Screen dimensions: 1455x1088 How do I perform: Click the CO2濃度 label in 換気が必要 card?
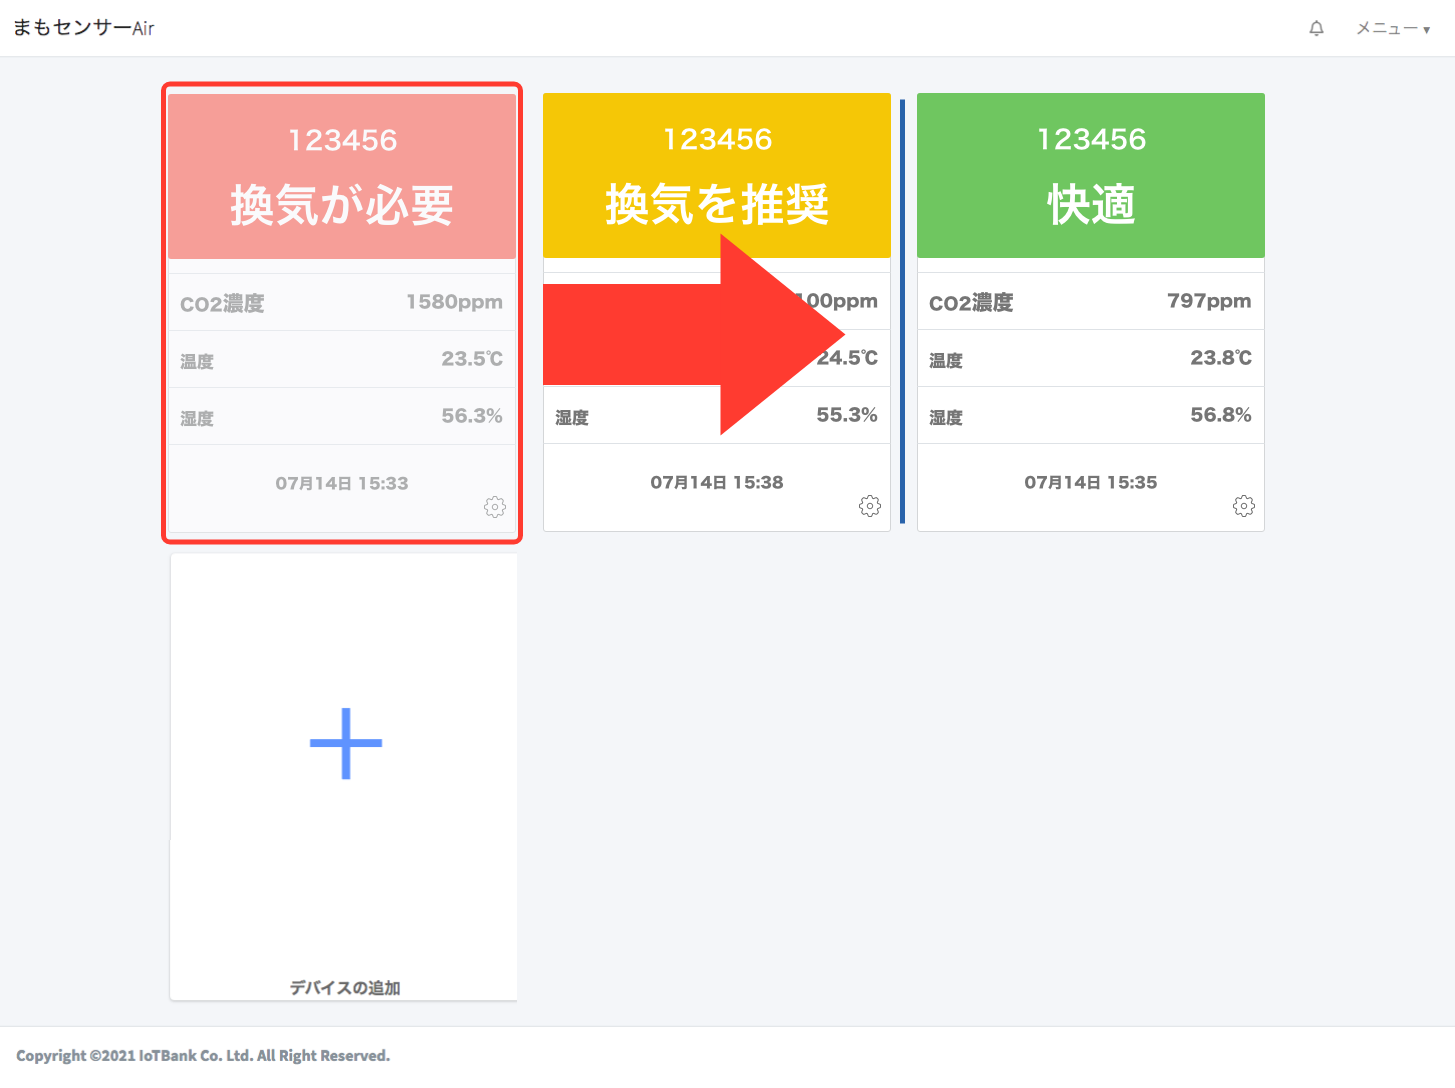tap(222, 304)
